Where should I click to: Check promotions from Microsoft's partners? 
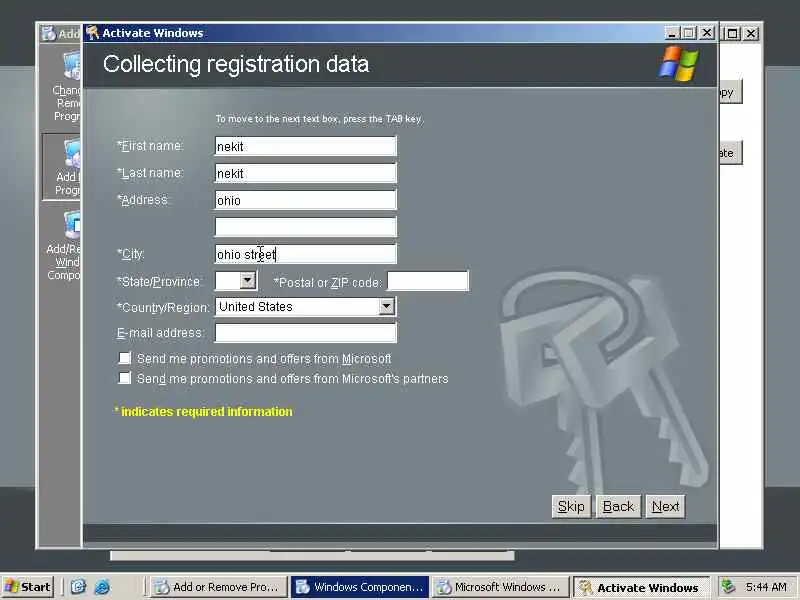coord(124,378)
